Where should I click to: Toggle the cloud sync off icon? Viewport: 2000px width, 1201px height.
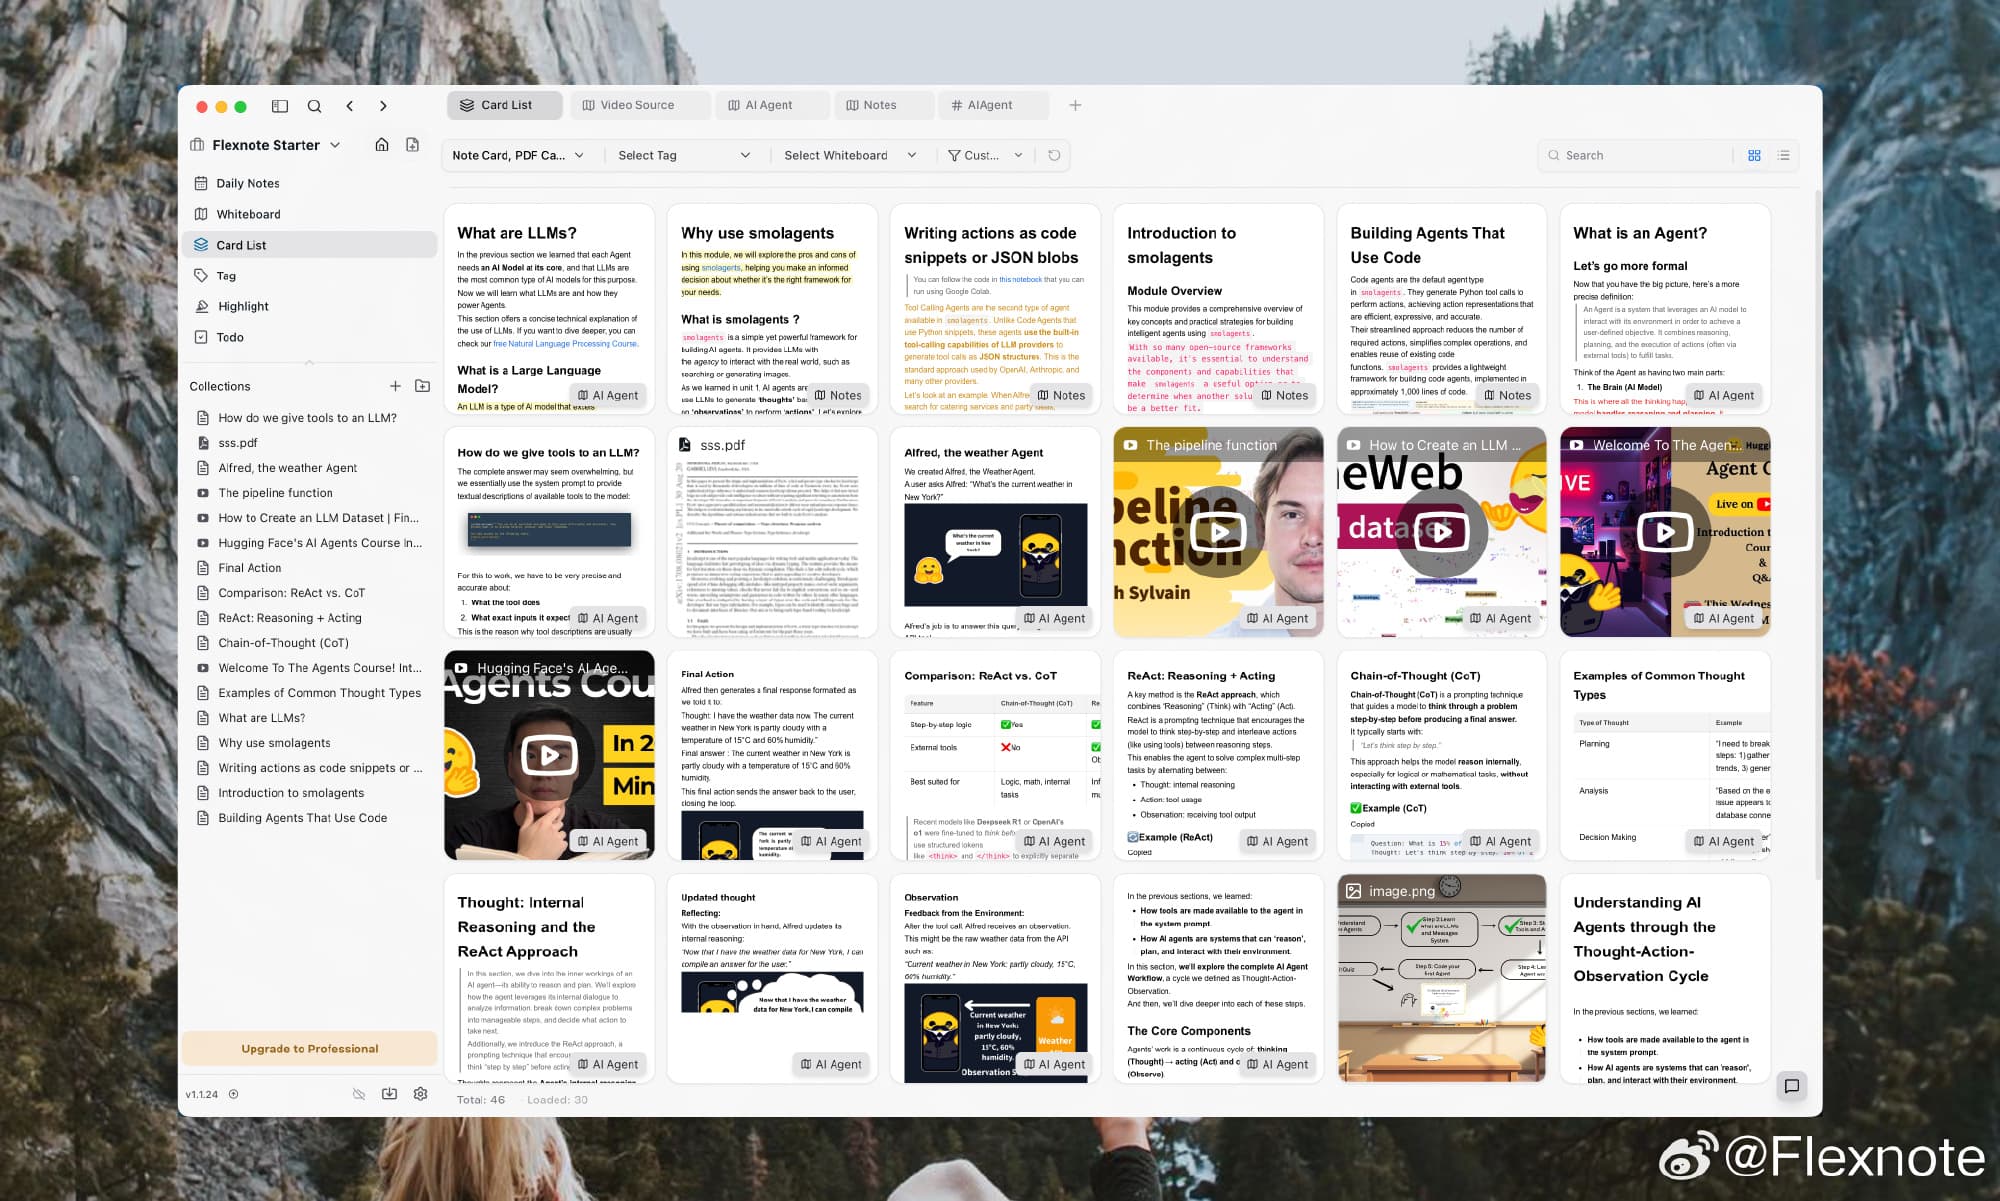[359, 1094]
